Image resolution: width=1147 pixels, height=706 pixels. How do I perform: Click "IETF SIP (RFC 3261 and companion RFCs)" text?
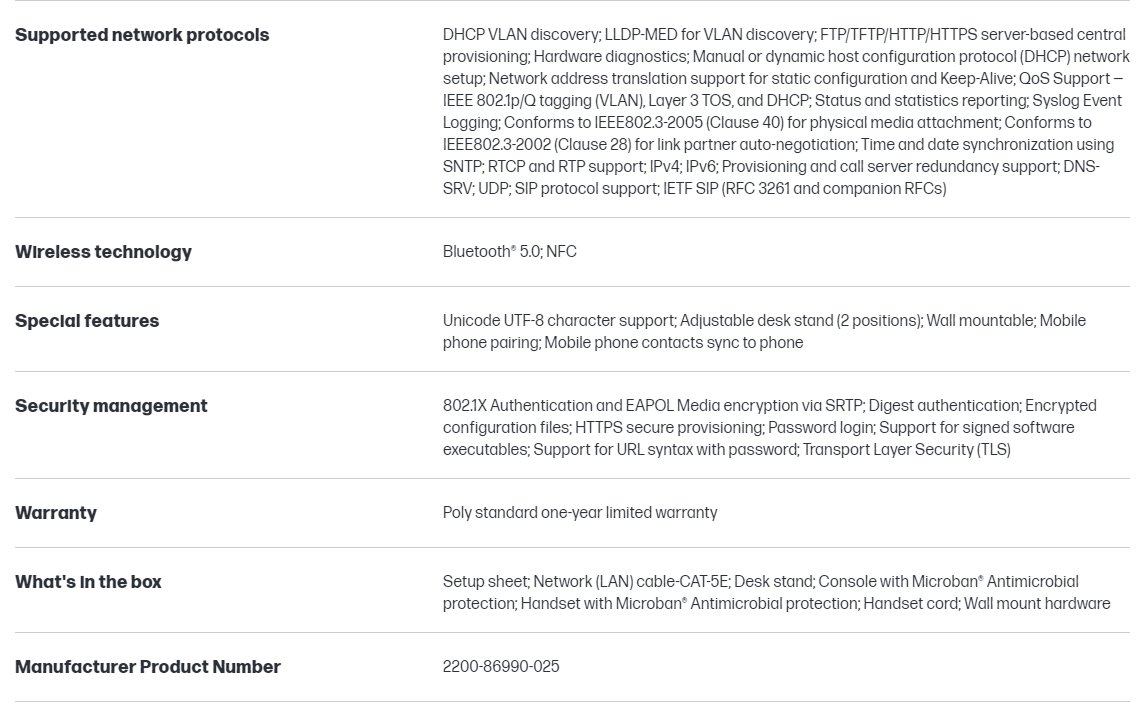coord(805,189)
